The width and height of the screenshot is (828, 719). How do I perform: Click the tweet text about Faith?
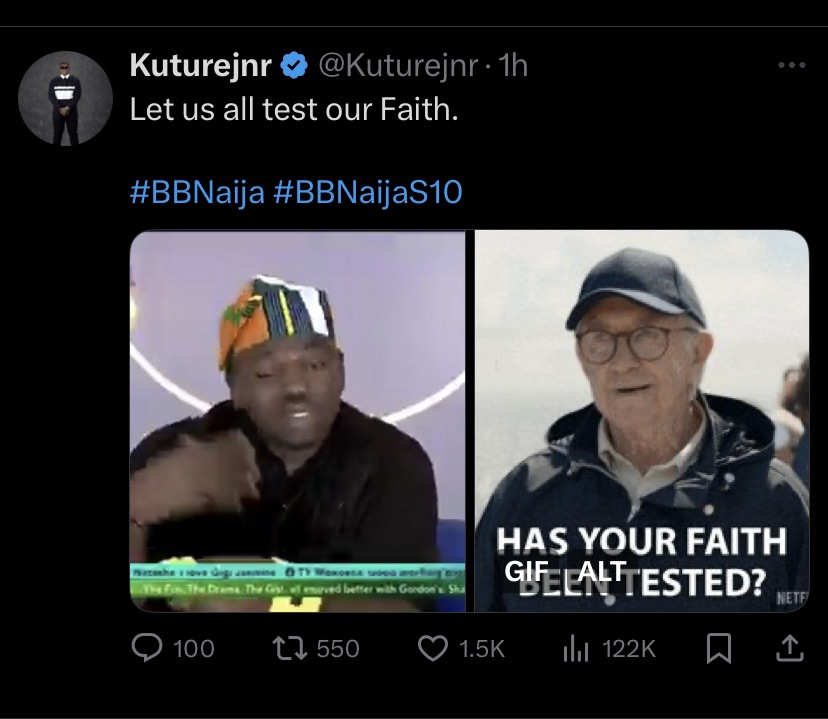pos(294,109)
